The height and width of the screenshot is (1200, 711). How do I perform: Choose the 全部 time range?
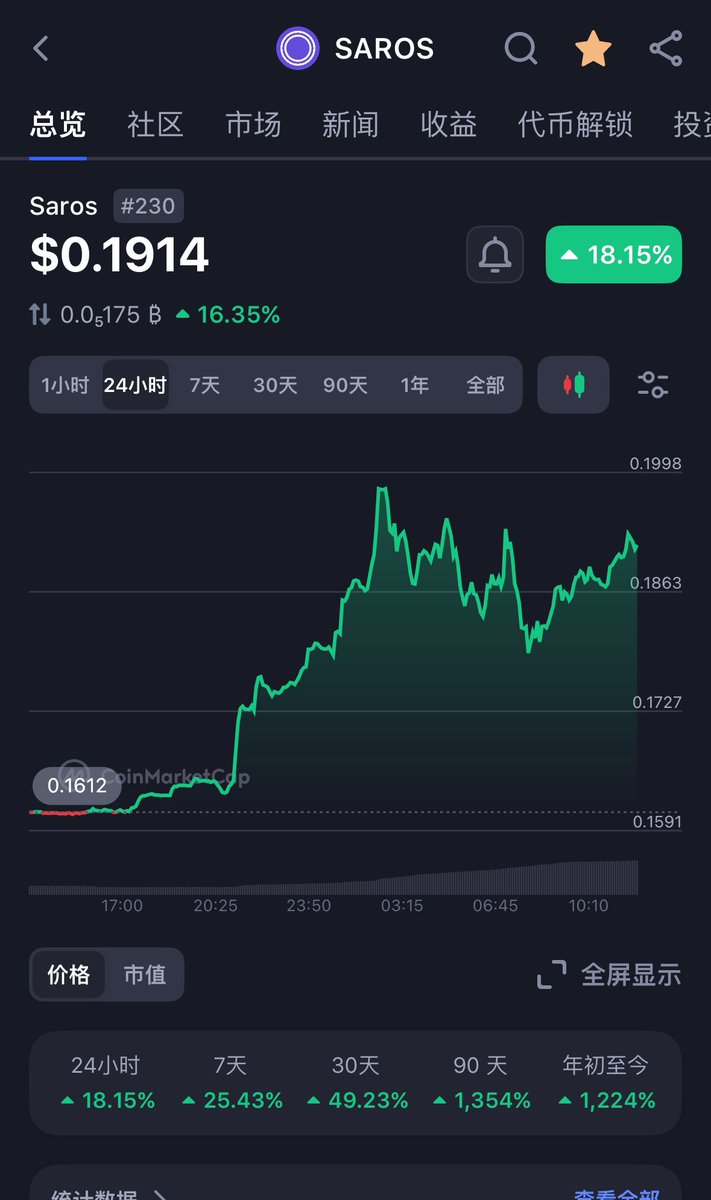(485, 385)
